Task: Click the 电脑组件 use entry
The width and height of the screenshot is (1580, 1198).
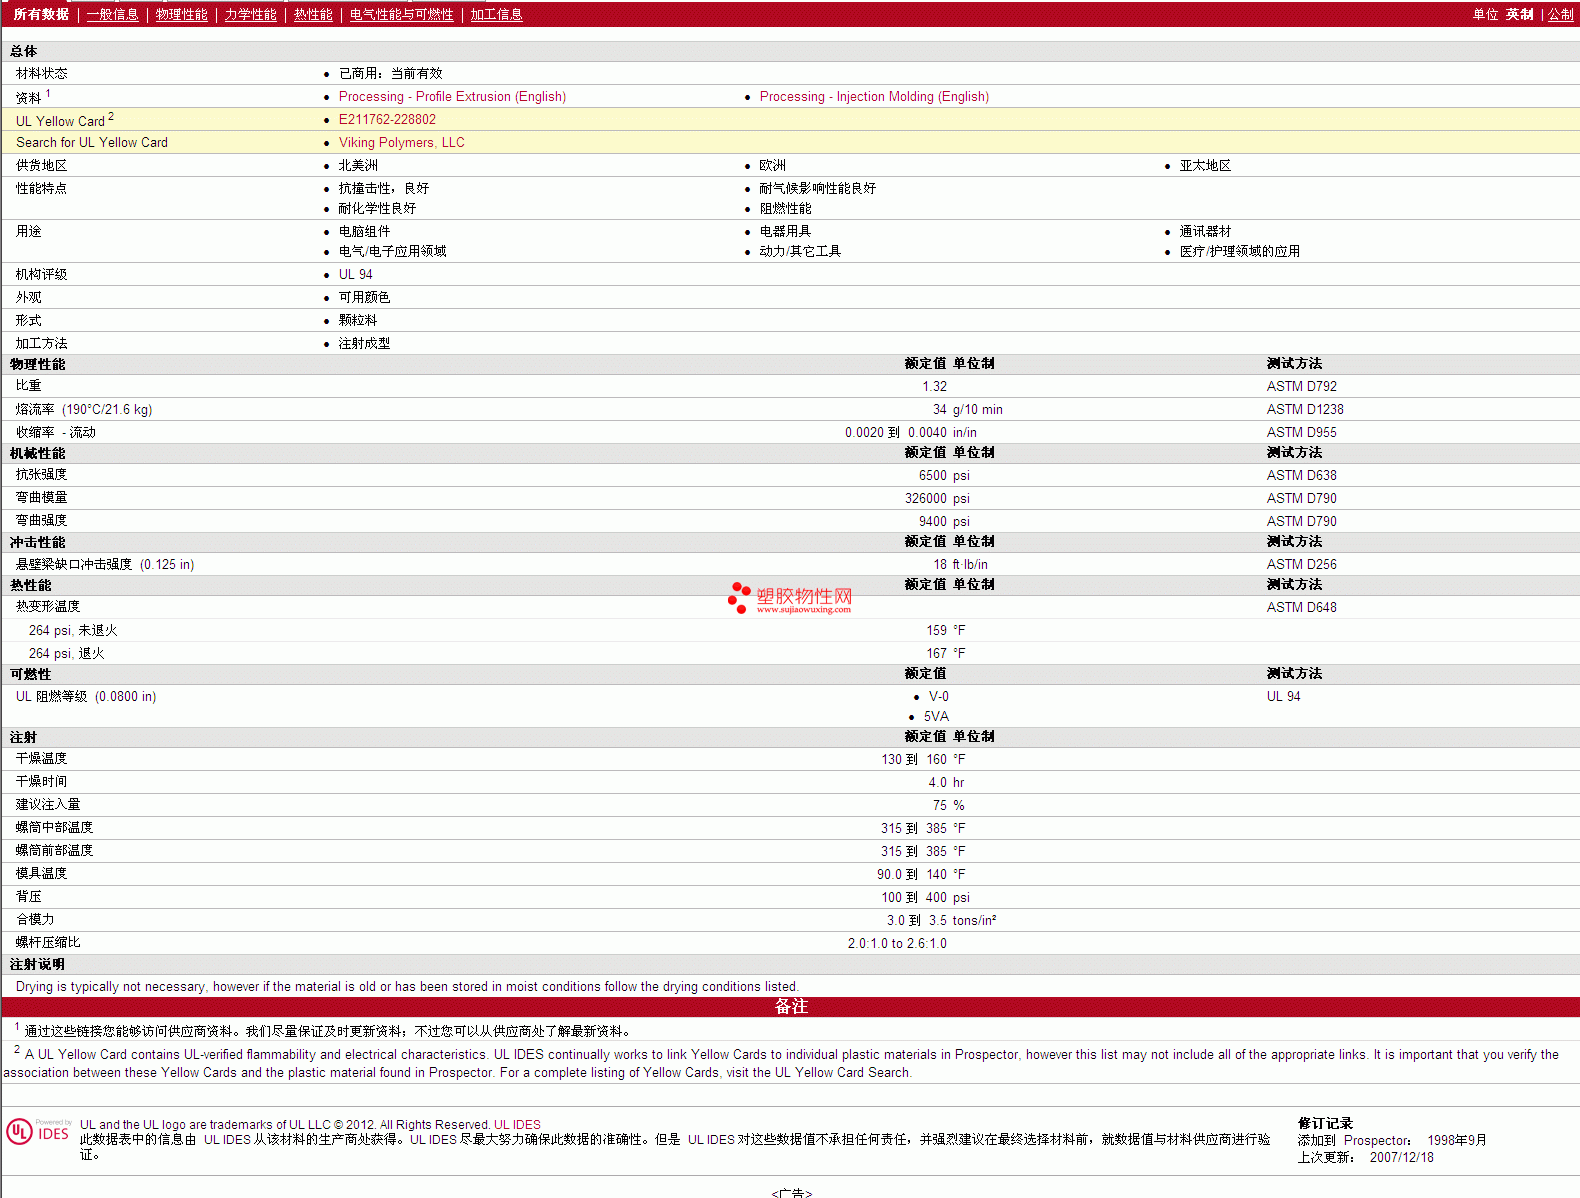Action: [364, 231]
